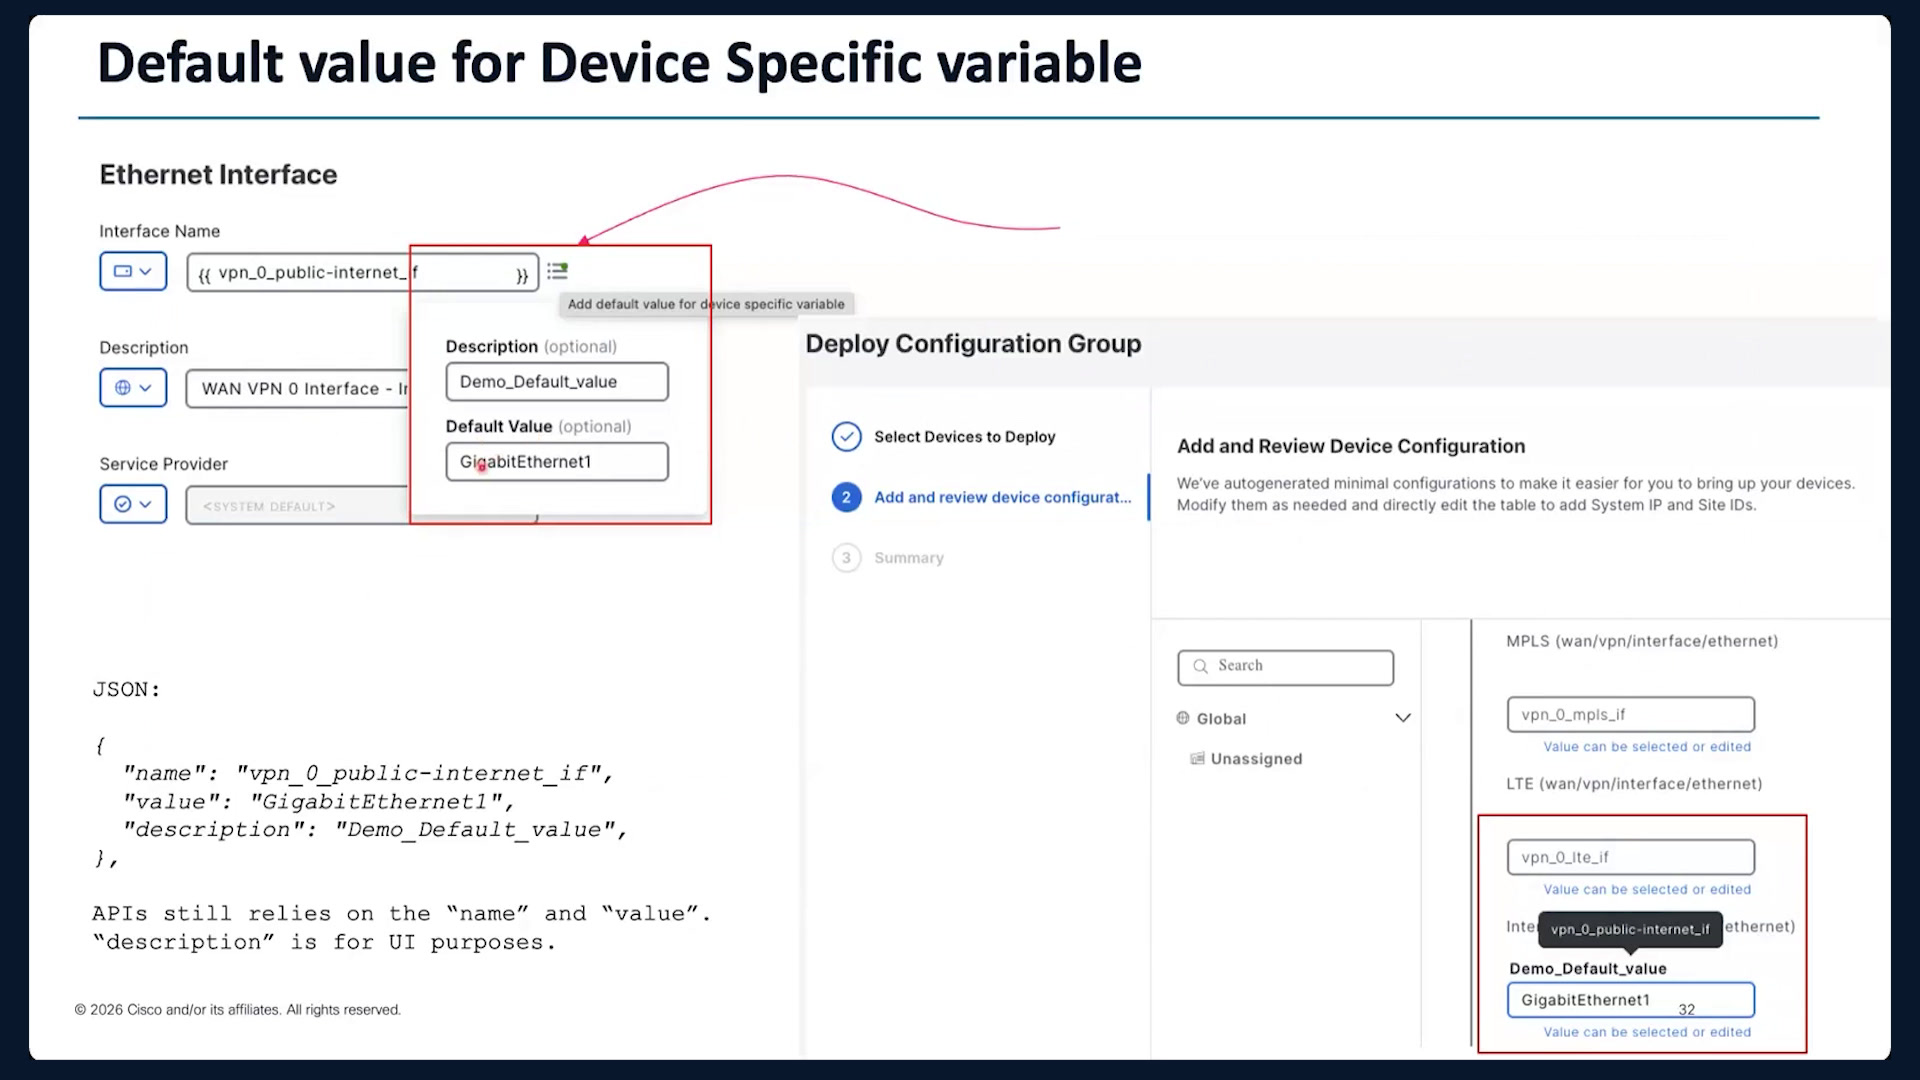The image size is (1920, 1080).
Task: Click "Value can be selected or edited" under vpn_0_mpls_if
Action: click(x=1647, y=747)
